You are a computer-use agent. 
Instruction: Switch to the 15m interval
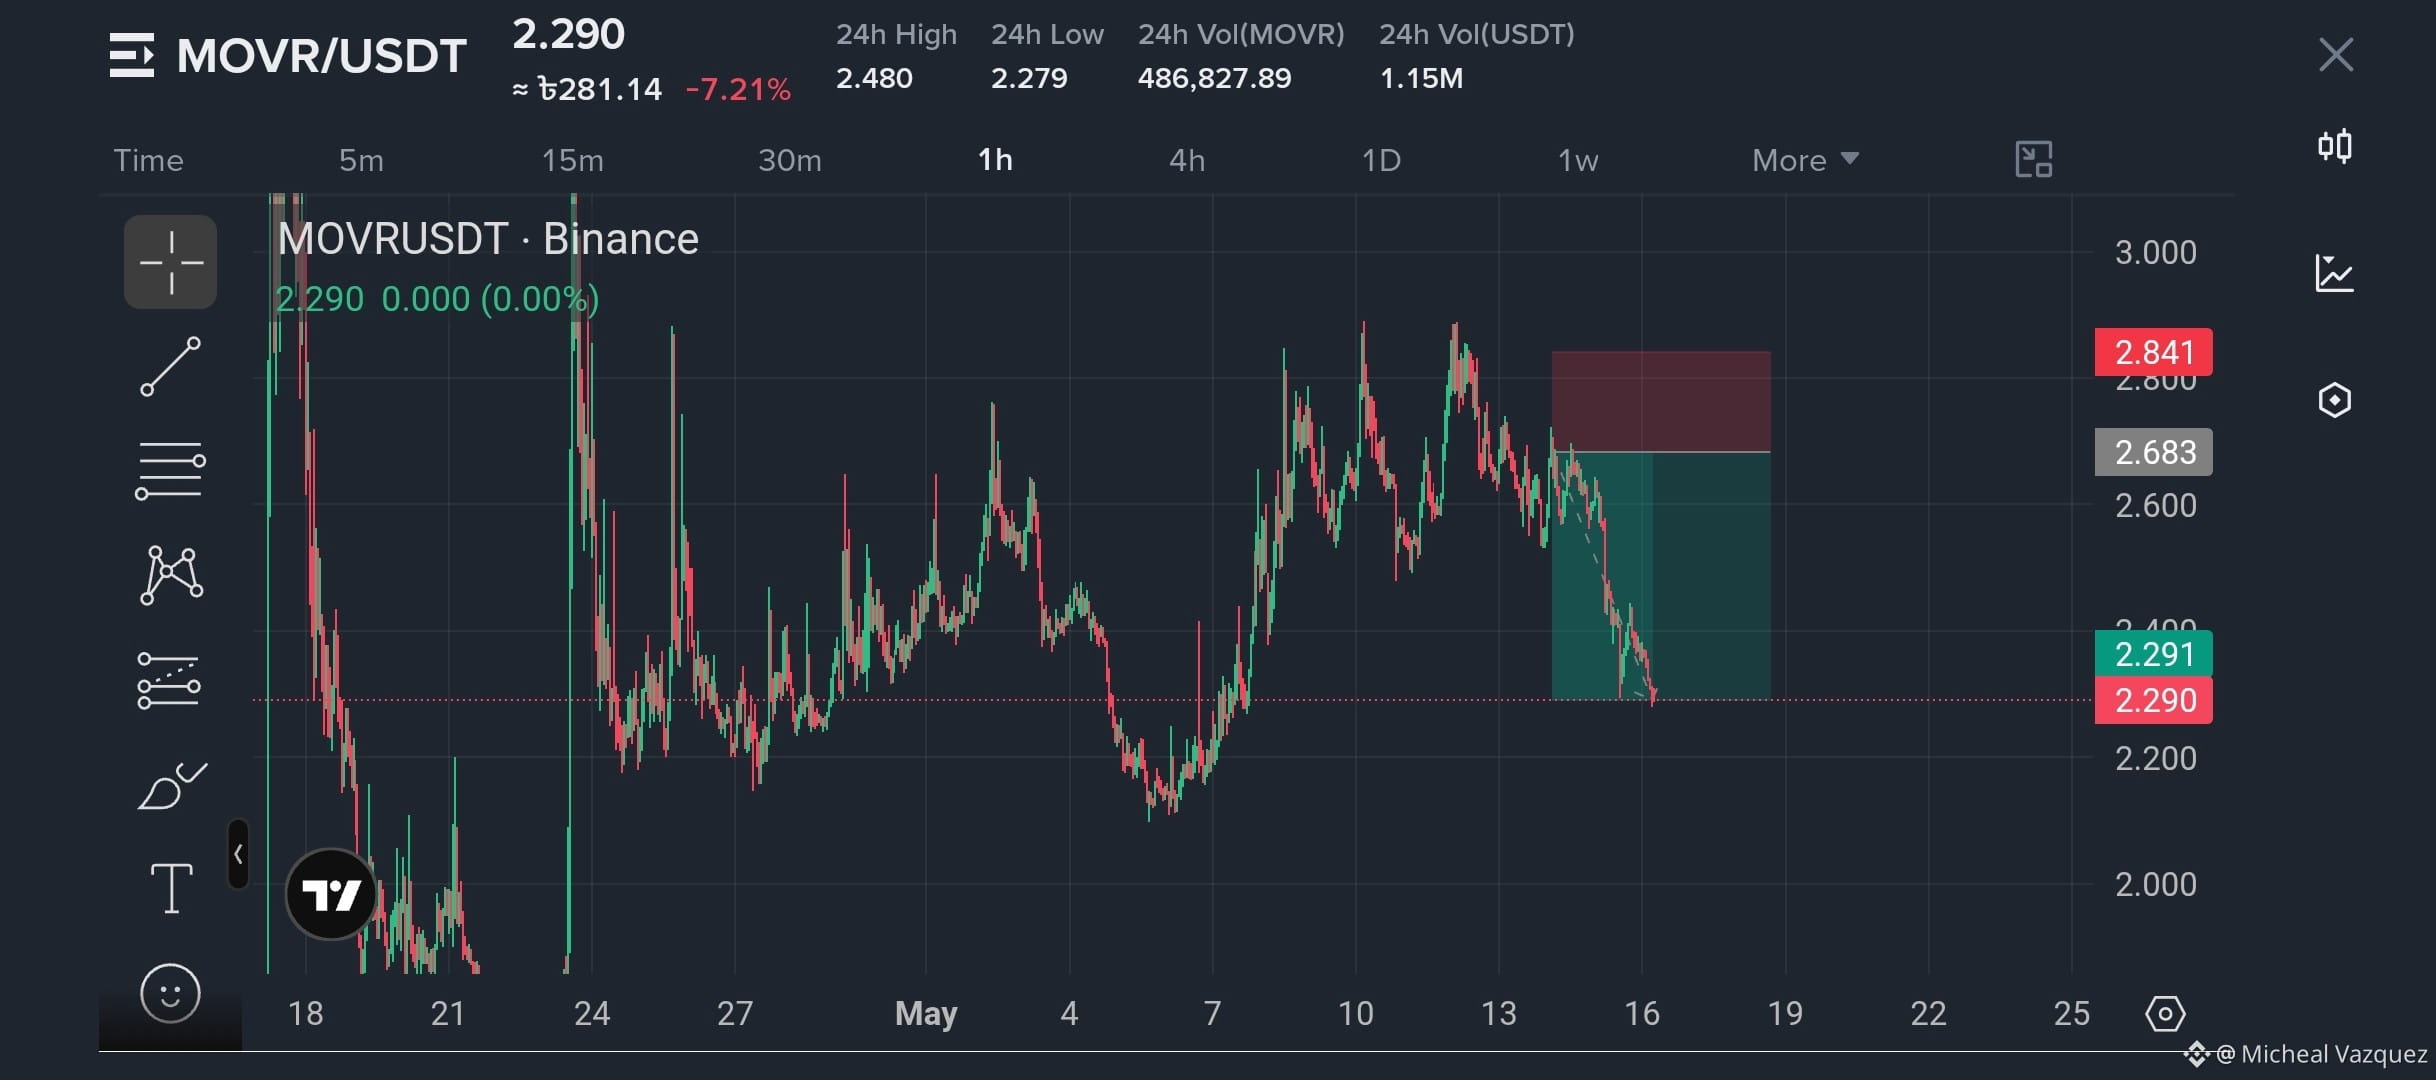click(573, 160)
